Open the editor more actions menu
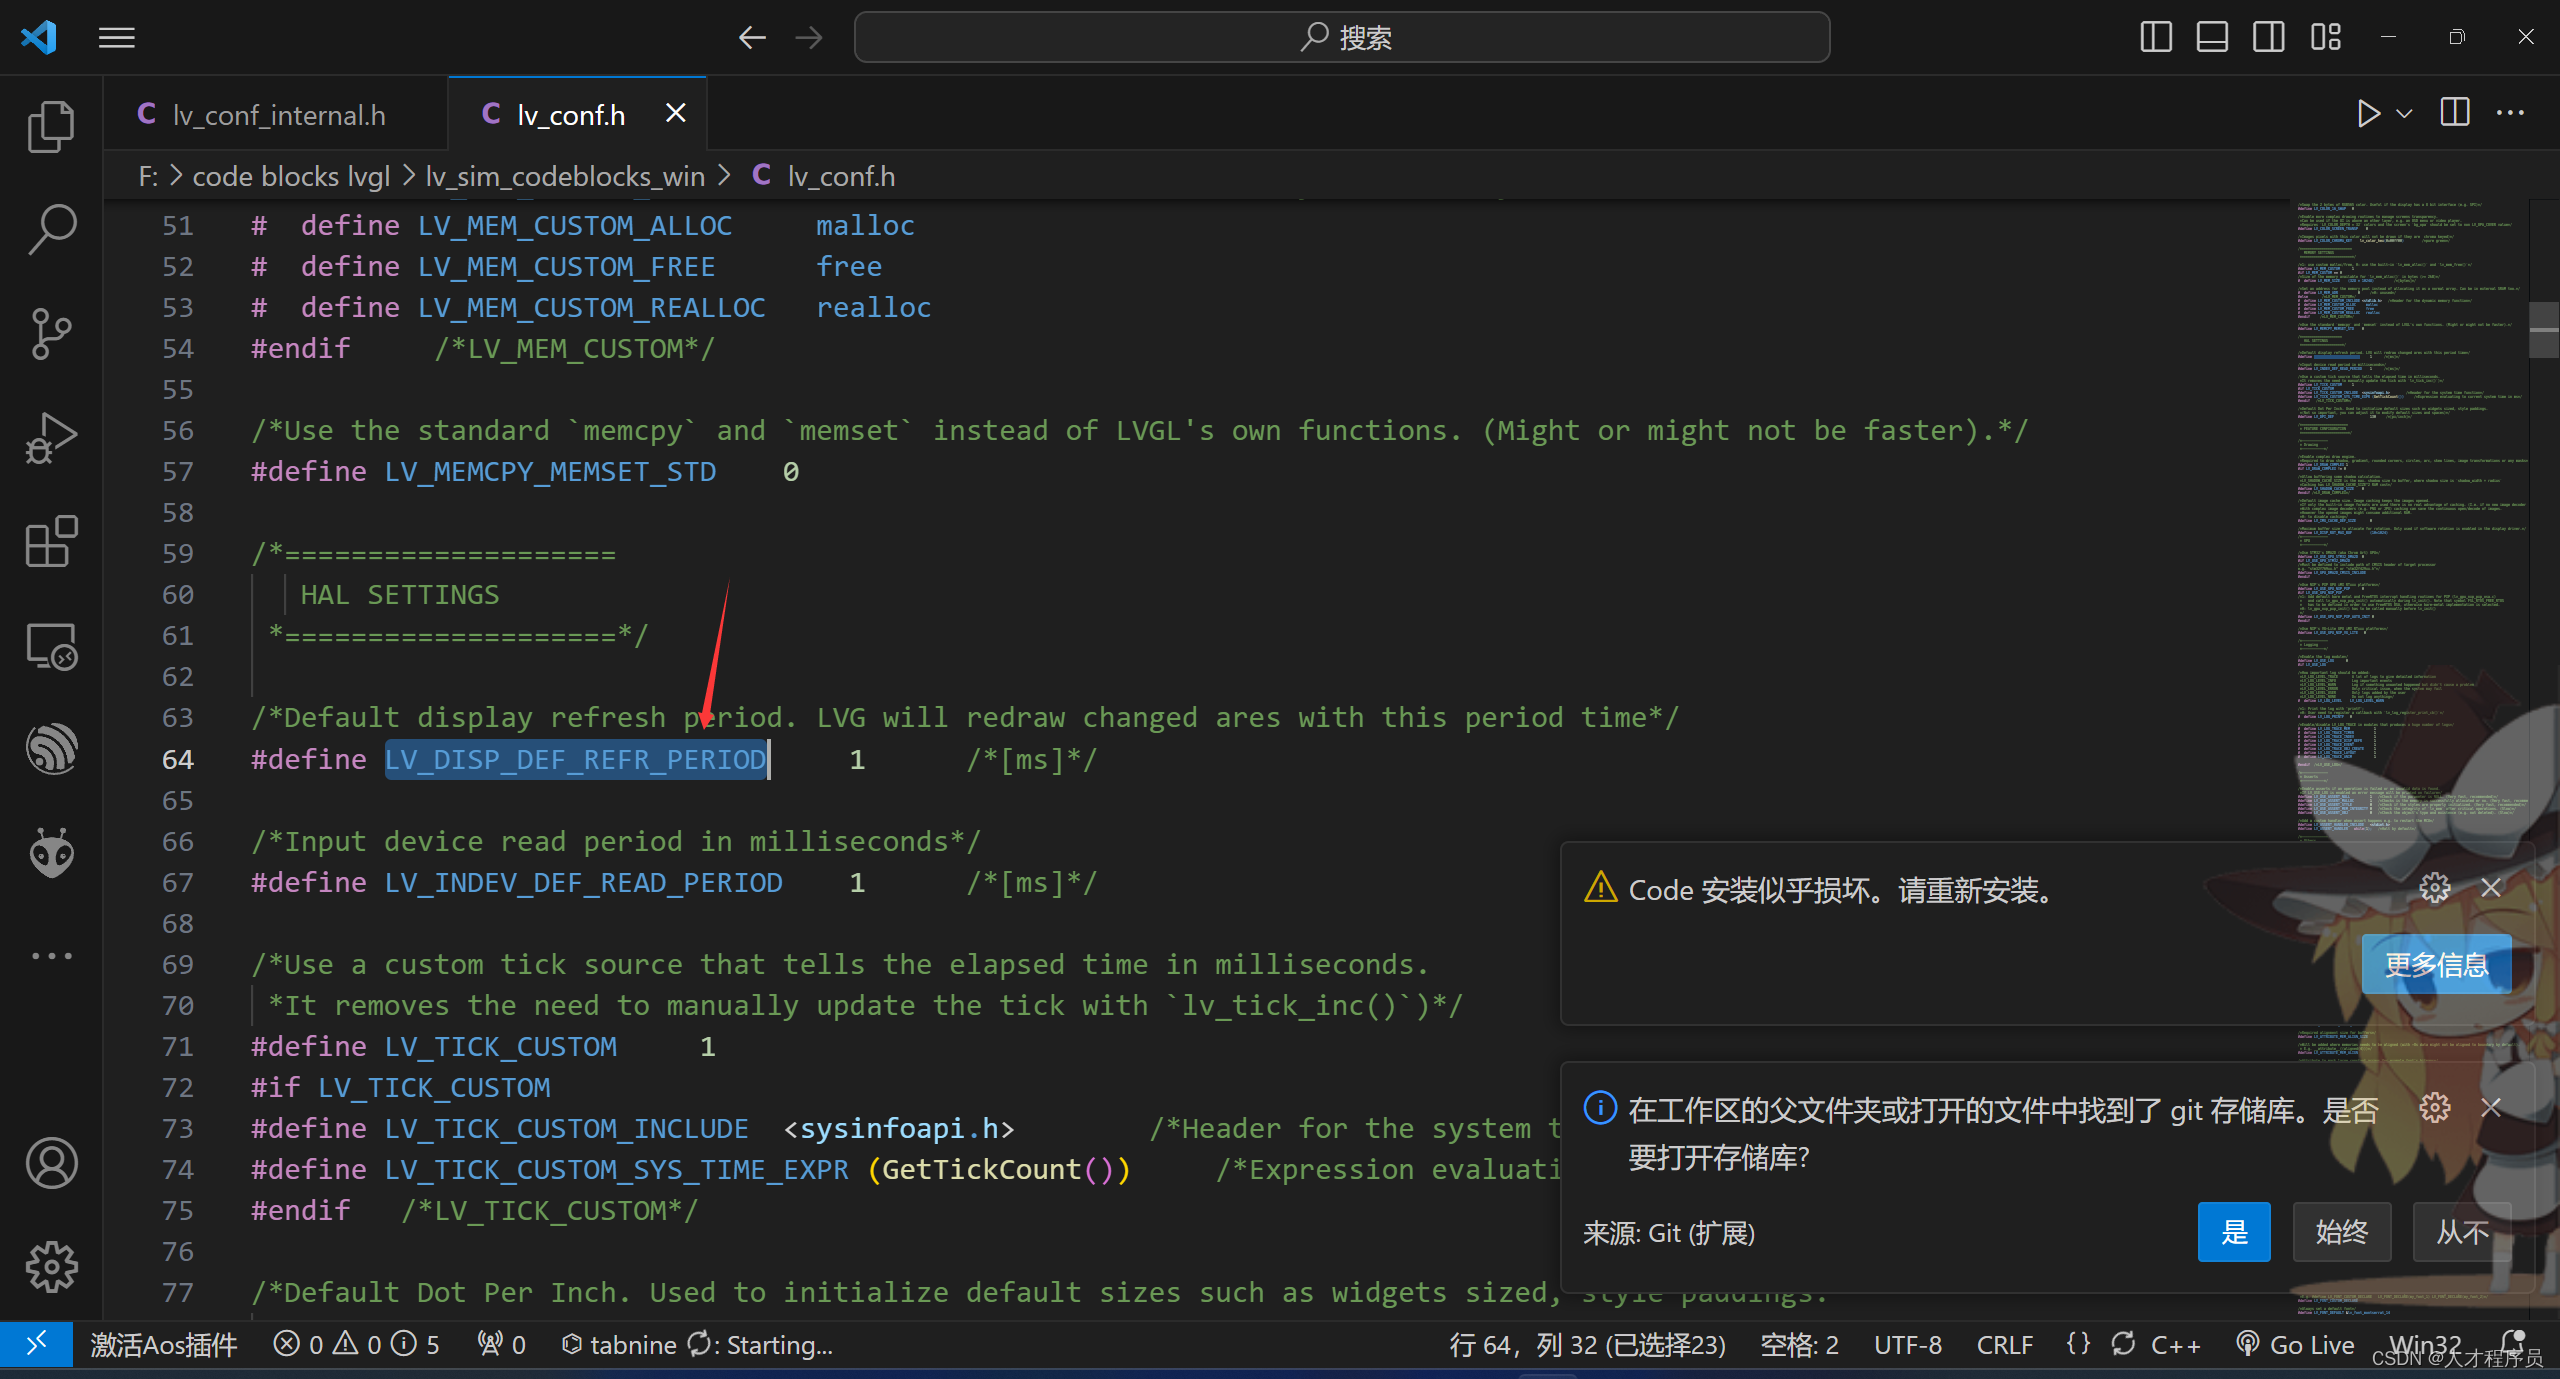The height and width of the screenshot is (1379, 2560). (x=2513, y=113)
